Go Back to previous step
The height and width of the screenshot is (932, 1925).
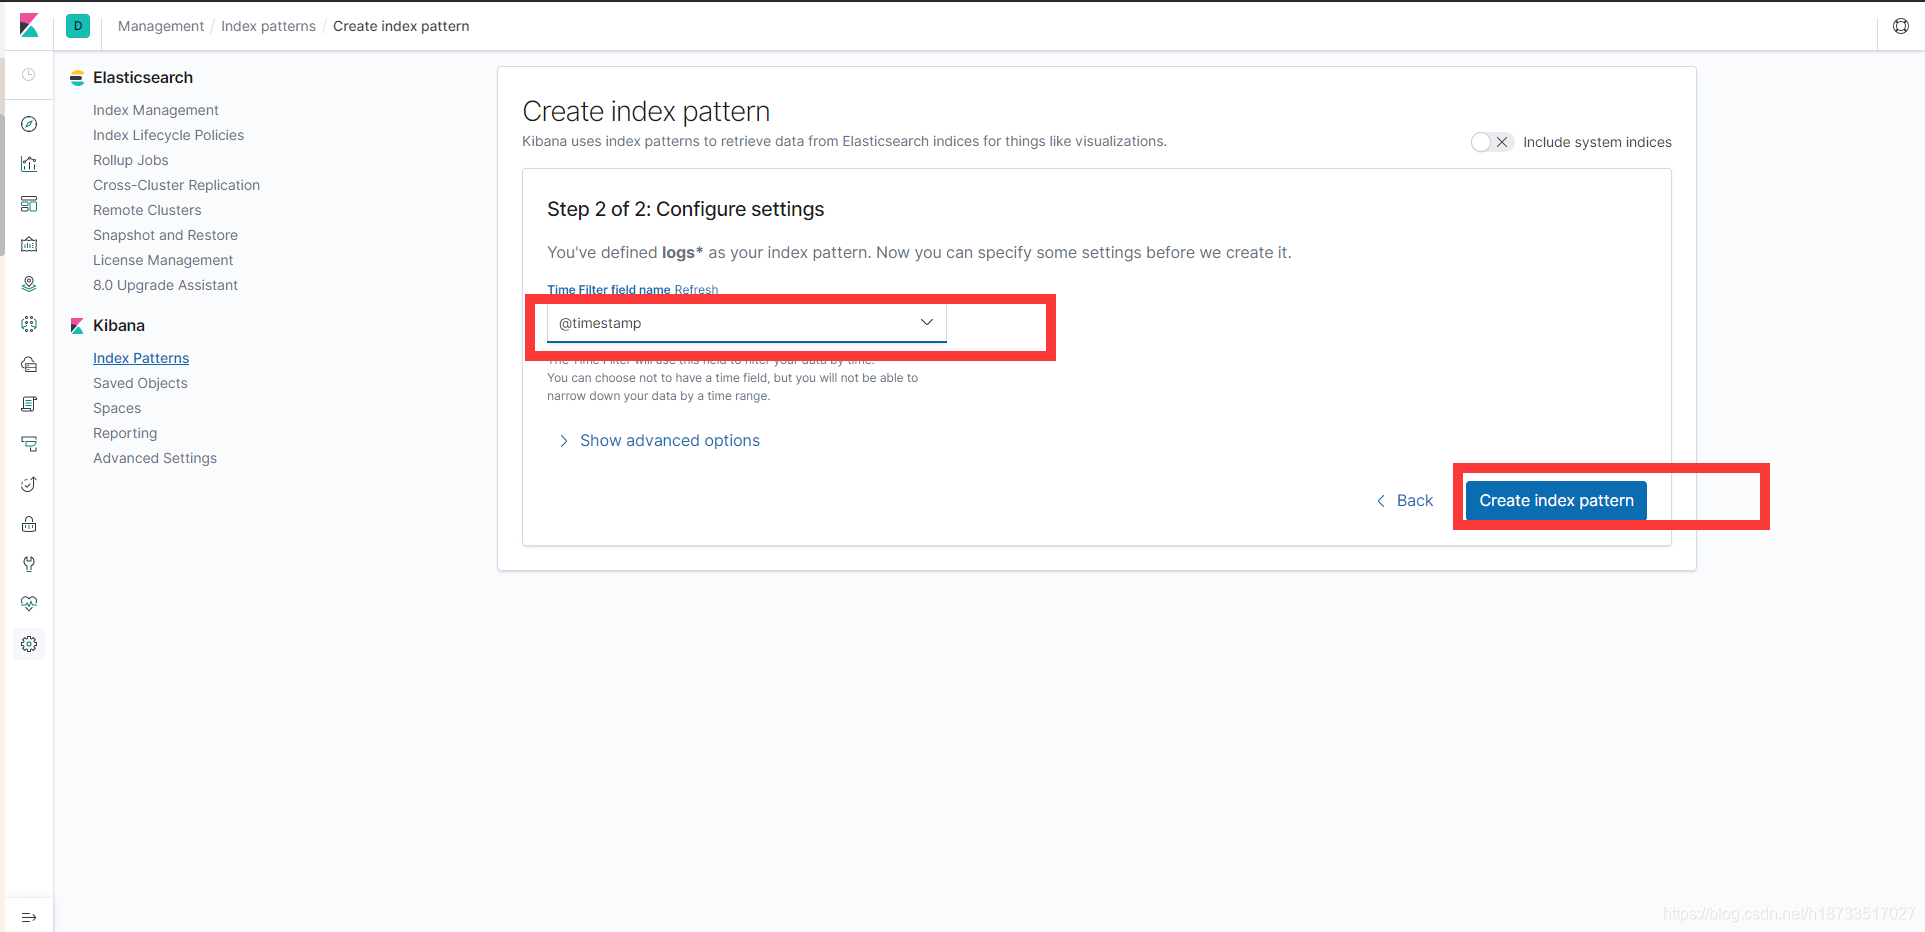click(x=1405, y=500)
